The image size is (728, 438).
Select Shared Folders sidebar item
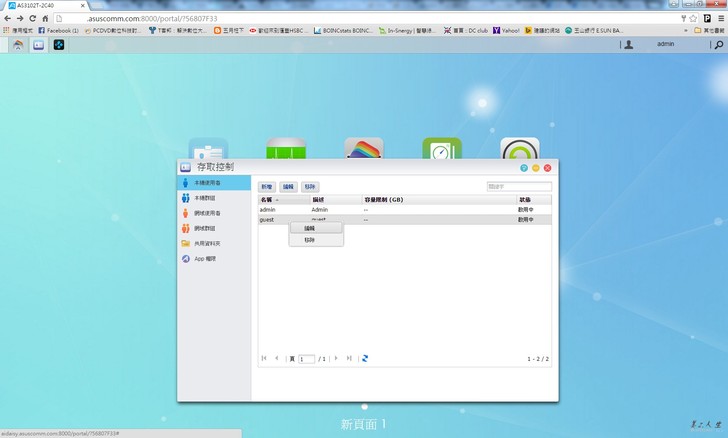pos(214,243)
